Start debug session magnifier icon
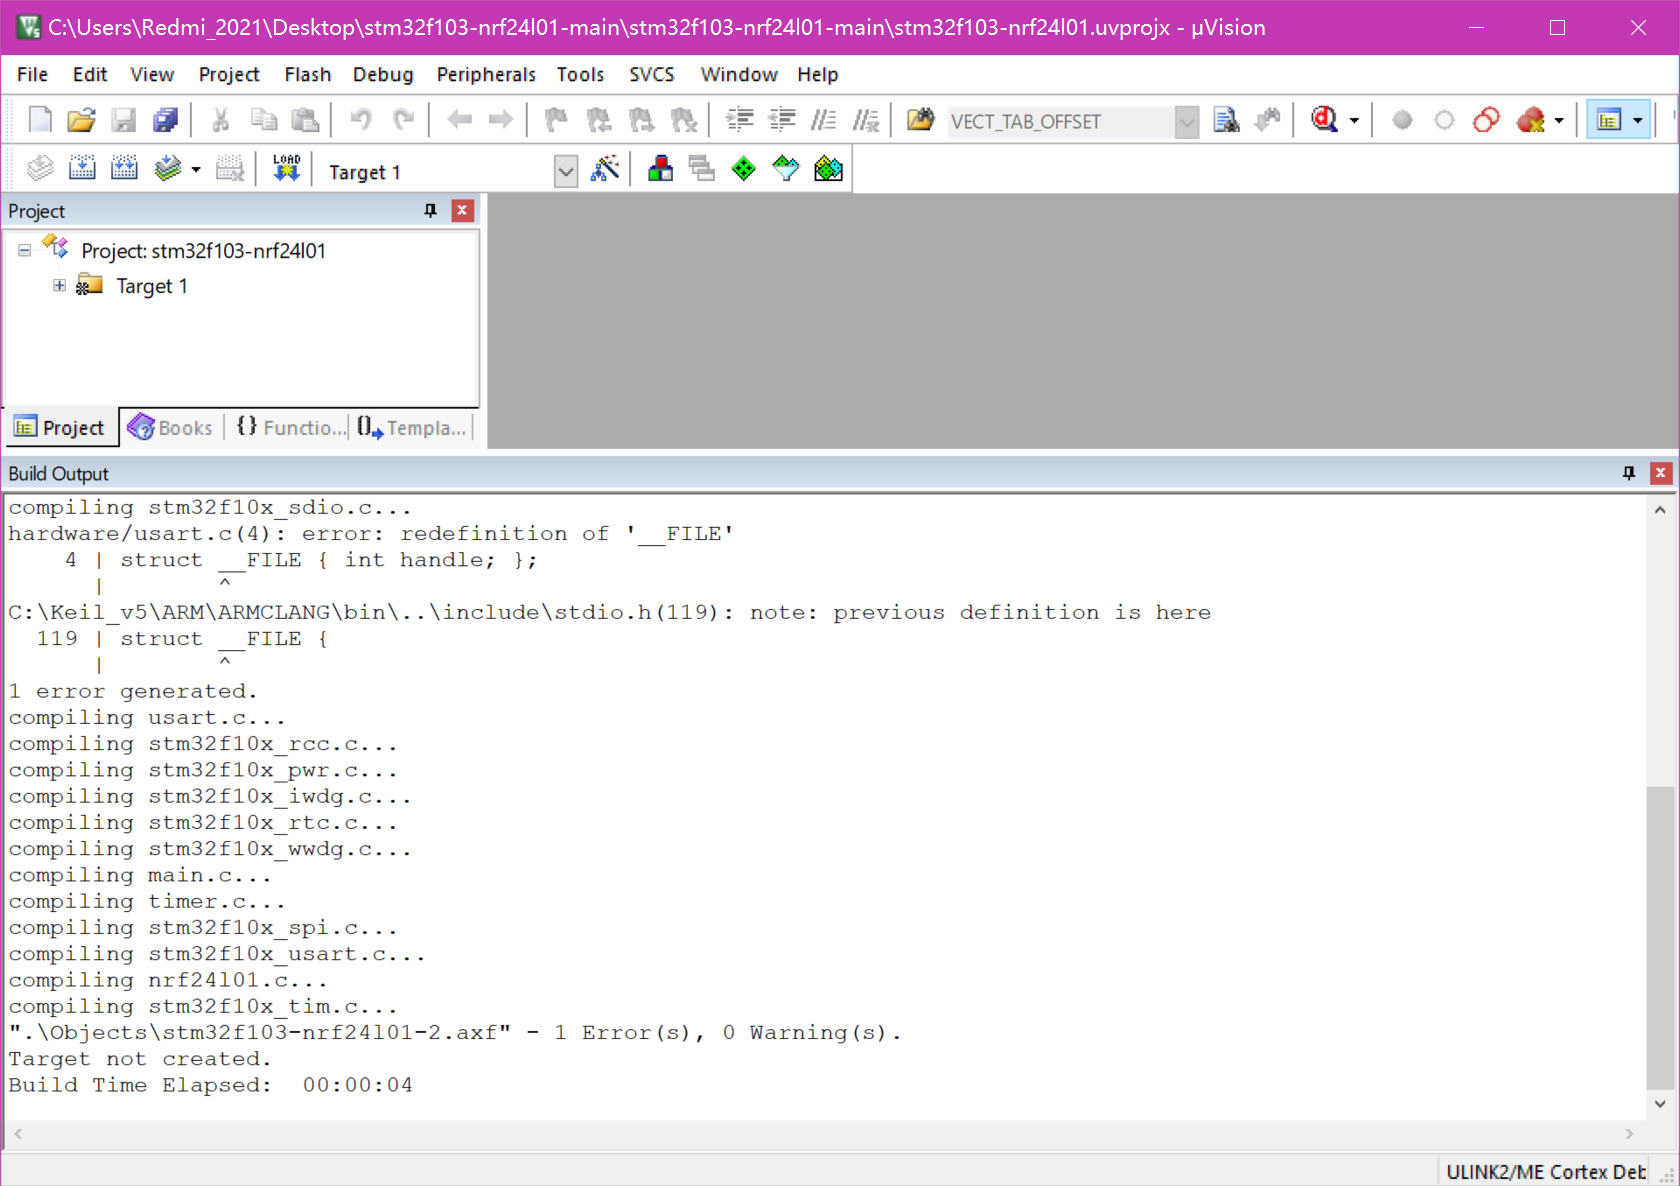This screenshot has height=1186, width=1680. coord(1324,120)
